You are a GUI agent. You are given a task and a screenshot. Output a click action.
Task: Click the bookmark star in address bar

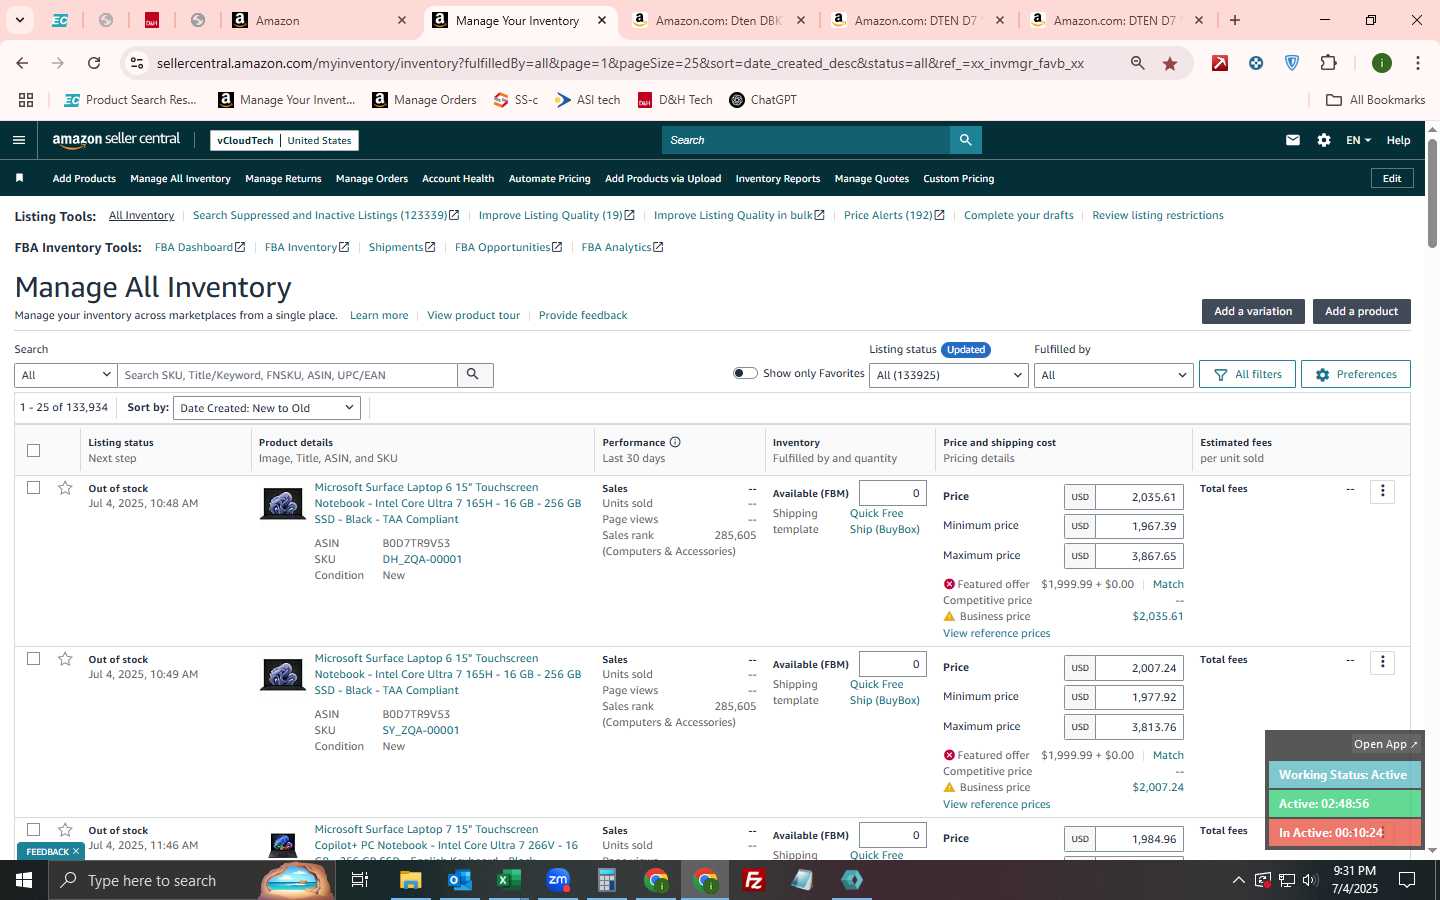tap(1170, 63)
